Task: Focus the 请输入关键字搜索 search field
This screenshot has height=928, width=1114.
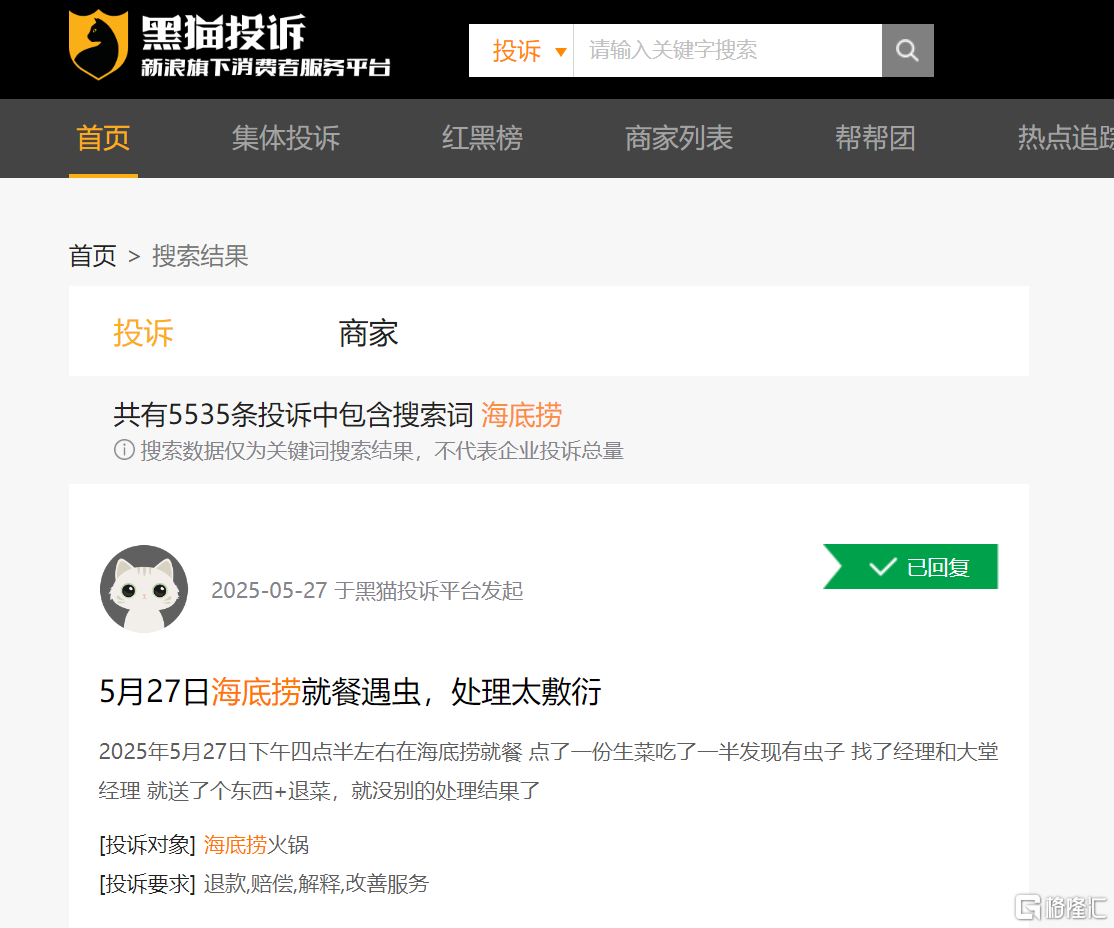Action: coord(728,50)
